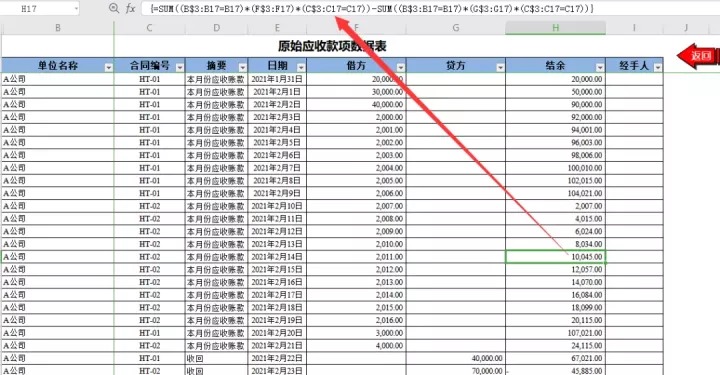Select column C header
Image resolution: width=720 pixels, height=375 pixels.
[x=149, y=28]
